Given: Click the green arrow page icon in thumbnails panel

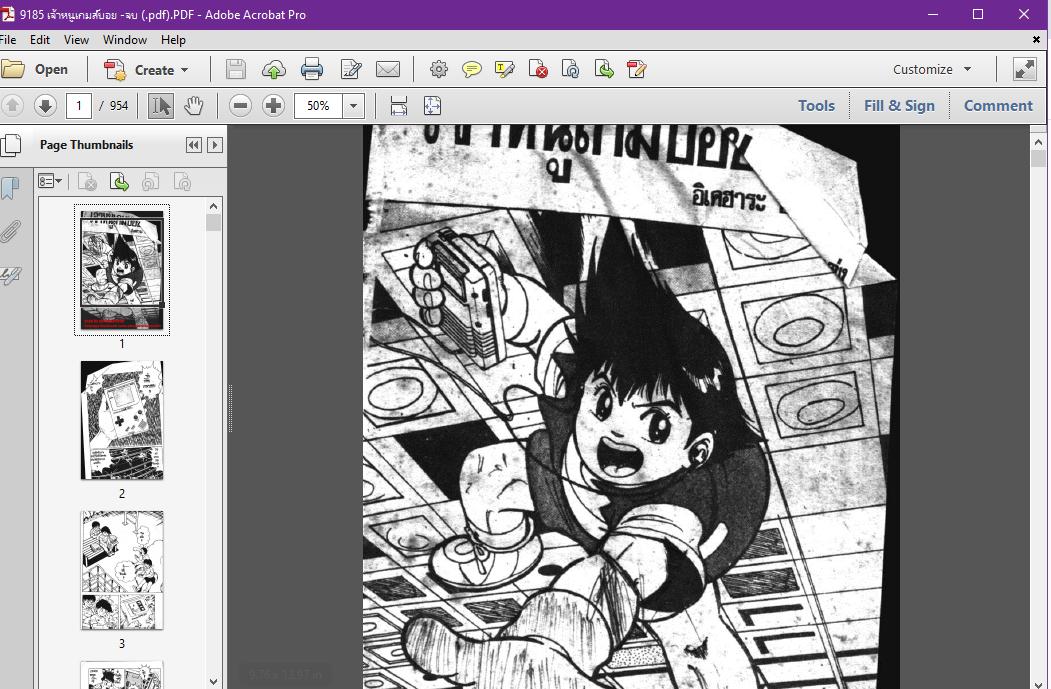Looking at the screenshot, I should (119, 181).
